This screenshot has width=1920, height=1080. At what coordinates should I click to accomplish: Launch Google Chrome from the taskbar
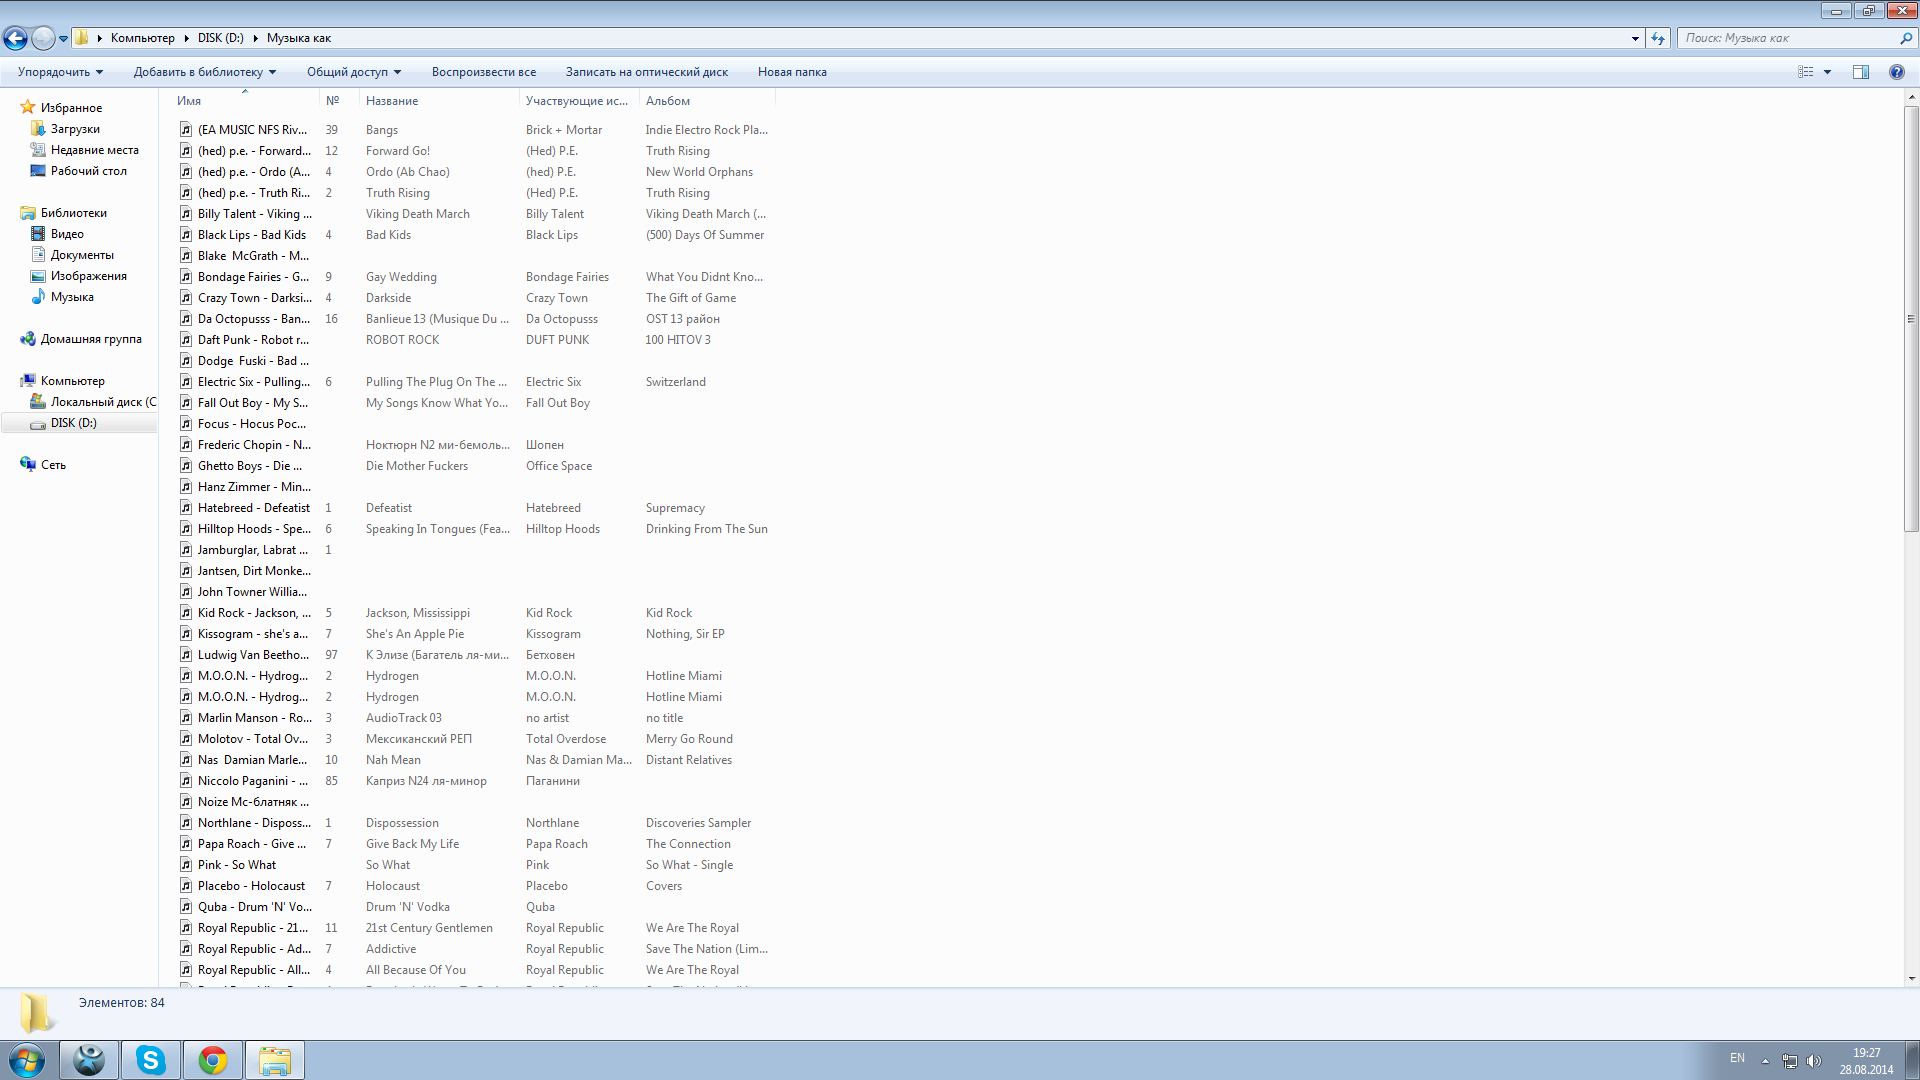pos(212,1060)
